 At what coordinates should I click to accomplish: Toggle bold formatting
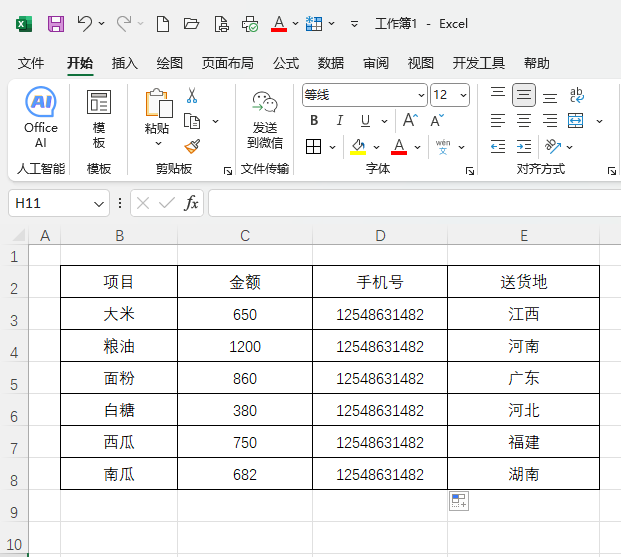point(314,120)
